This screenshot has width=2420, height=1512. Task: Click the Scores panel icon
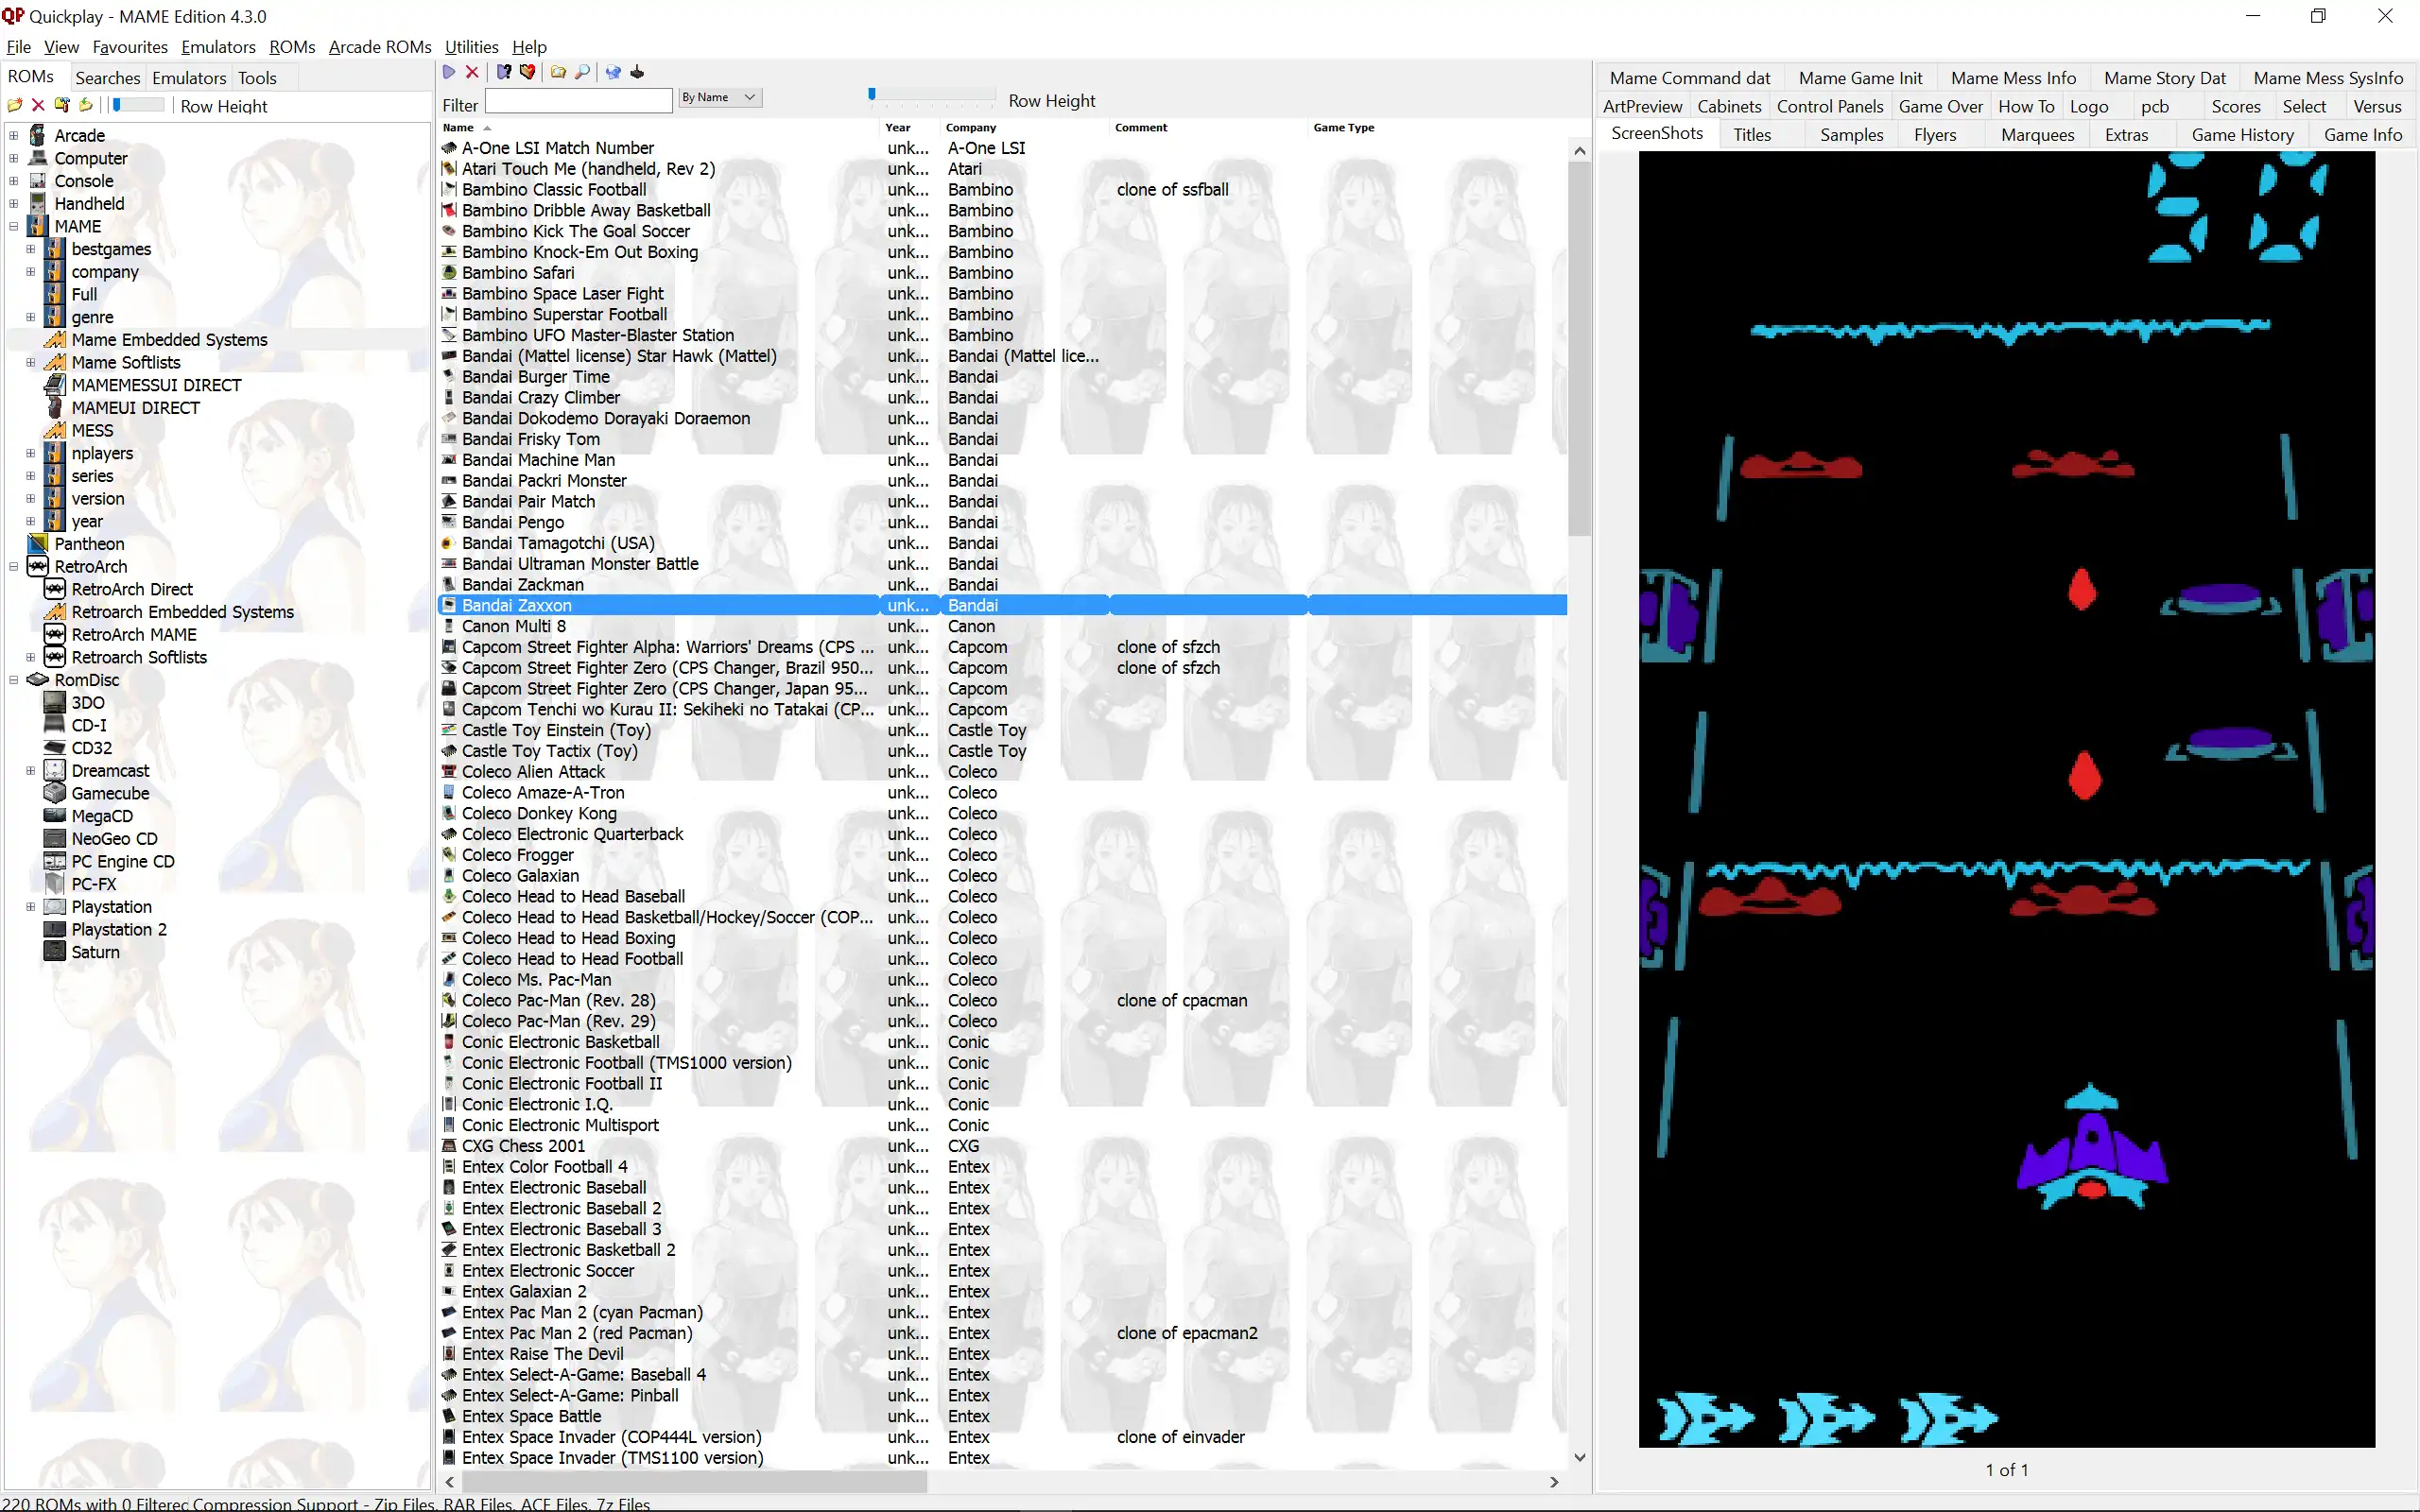click(x=2234, y=106)
